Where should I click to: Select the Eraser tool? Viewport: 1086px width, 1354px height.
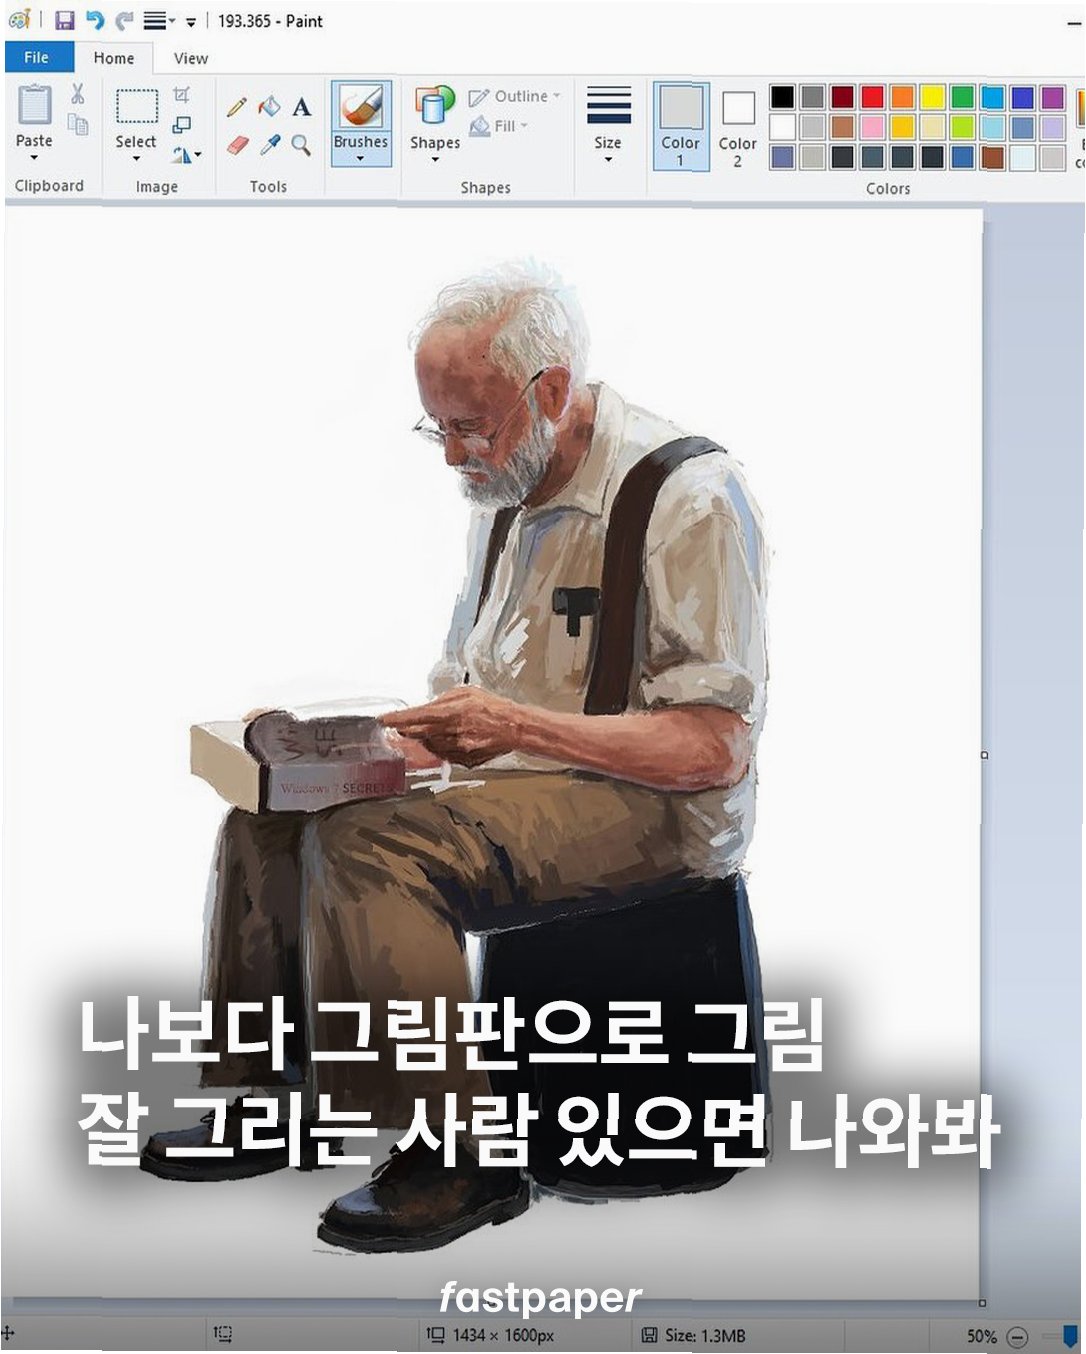point(237,146)
